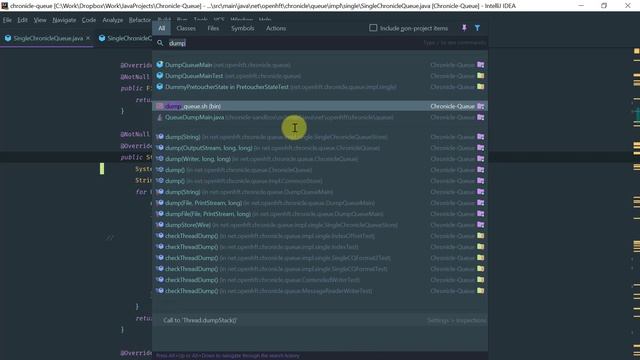The image size is (640, 360).
Task: Open the View menu
Action: click(x=40, y=20)
